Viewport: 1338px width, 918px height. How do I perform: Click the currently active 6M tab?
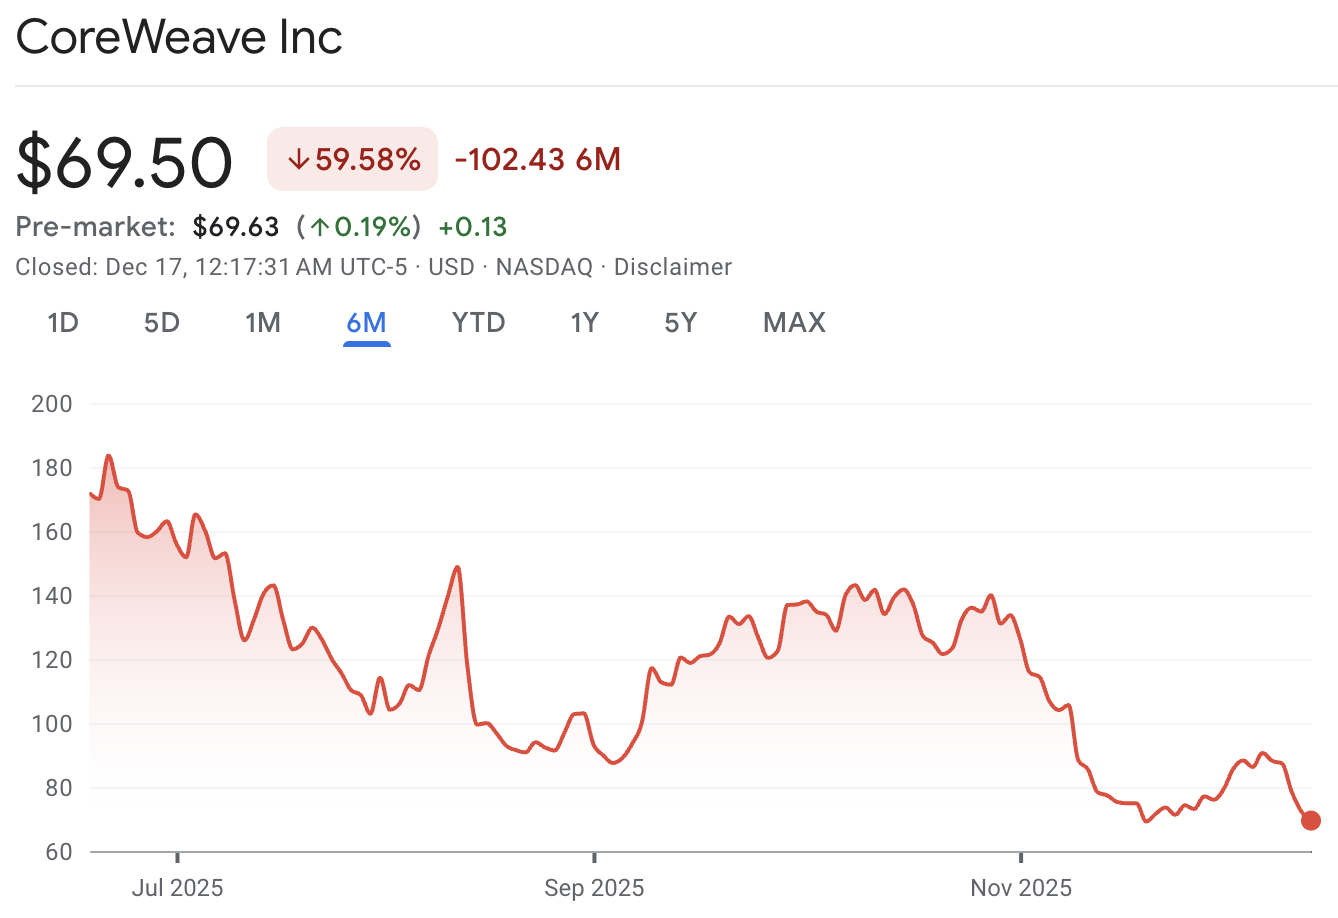[x=366, y=322]
